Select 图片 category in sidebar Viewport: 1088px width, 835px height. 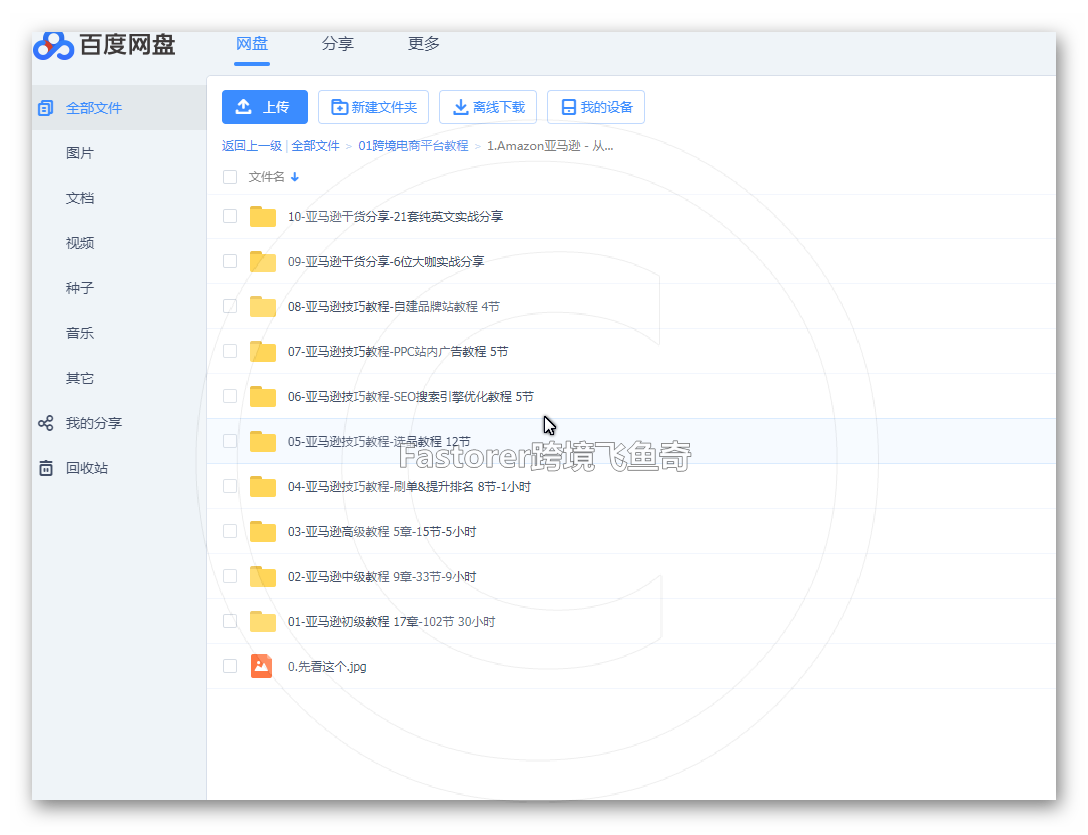[x=80, y=153]
